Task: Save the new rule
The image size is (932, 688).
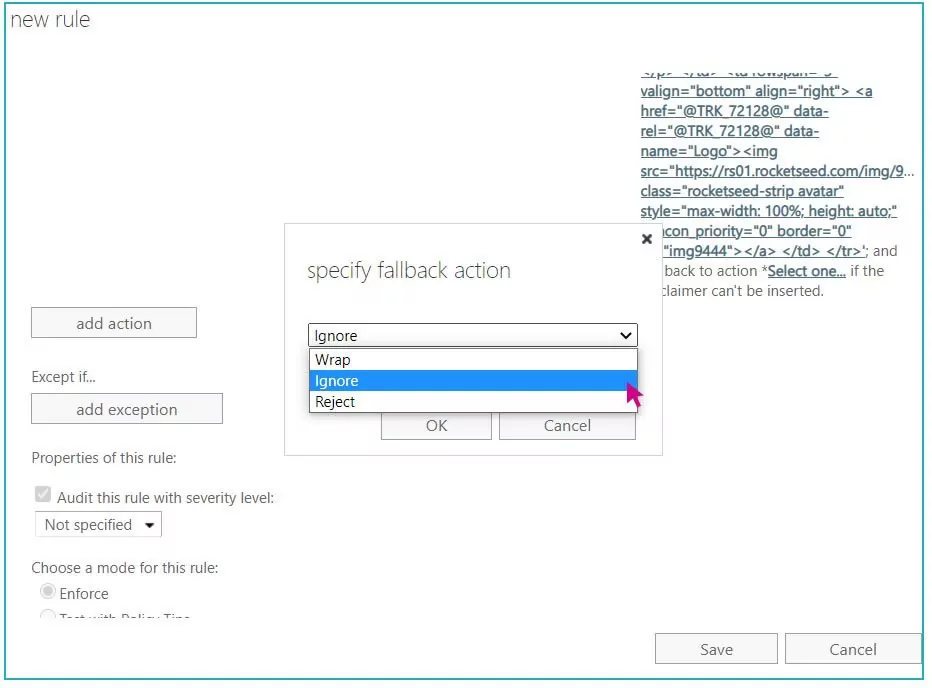Action: tap(716, 649)
